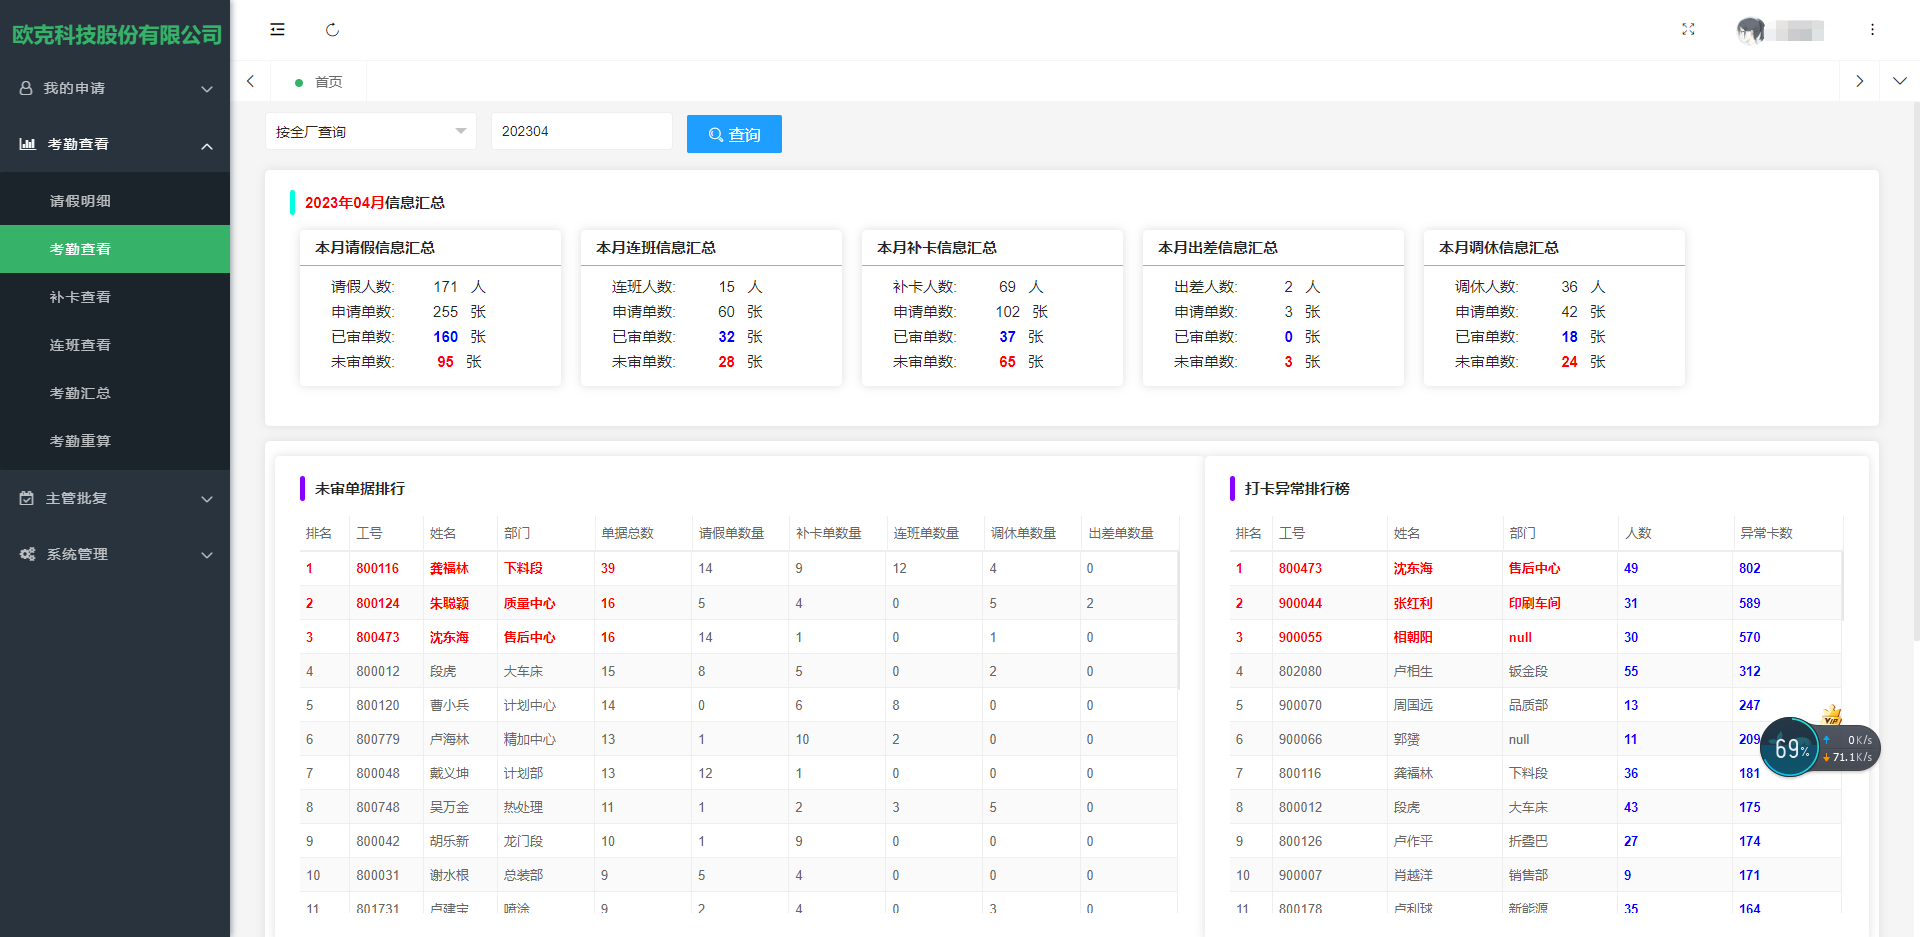This screenshot has height=937, width=1920.
Task: Open the 考勤重算 submenu item
Action: (x=115, y=441)
